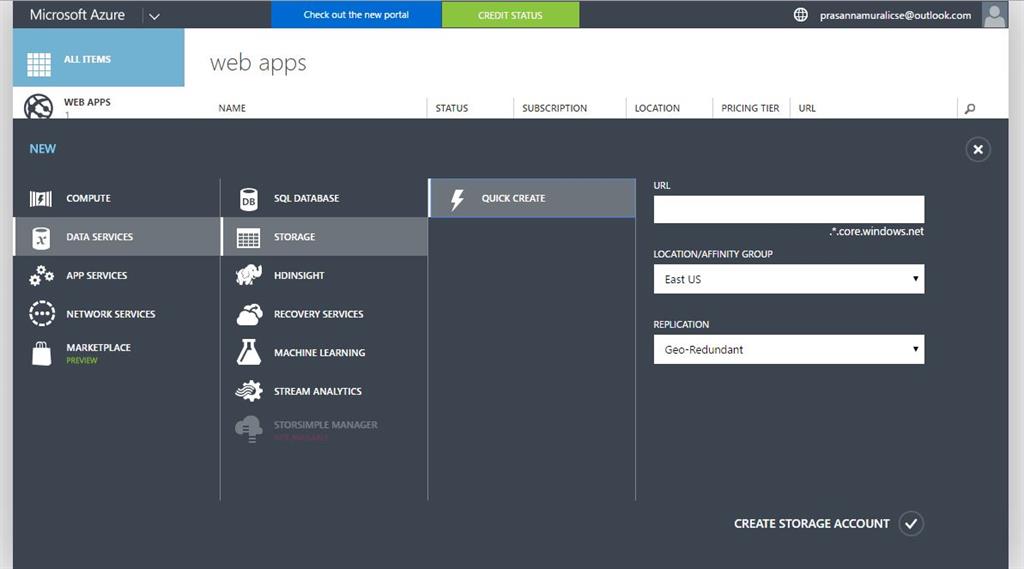
Task: Click the account email address
Action: 895,15
